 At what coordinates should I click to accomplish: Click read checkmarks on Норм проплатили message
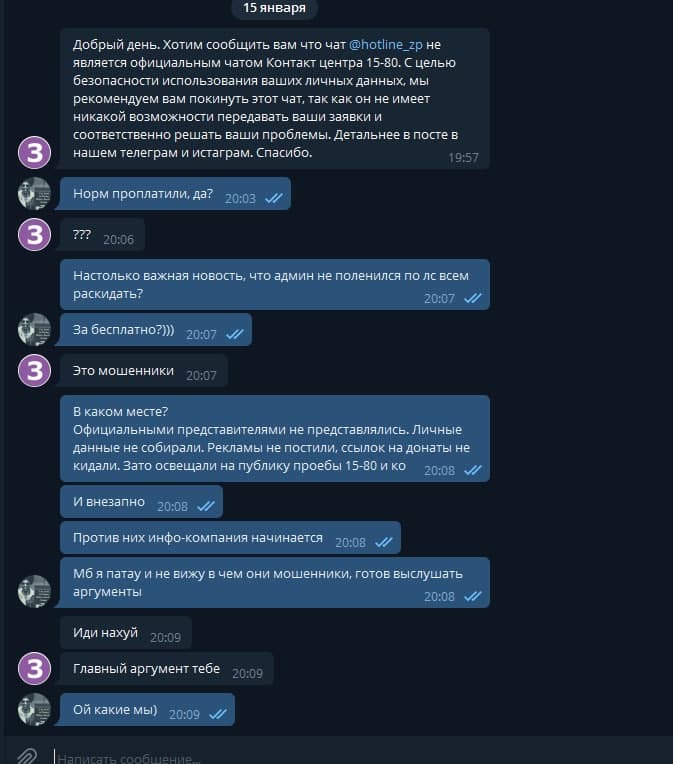coord(273,198)
